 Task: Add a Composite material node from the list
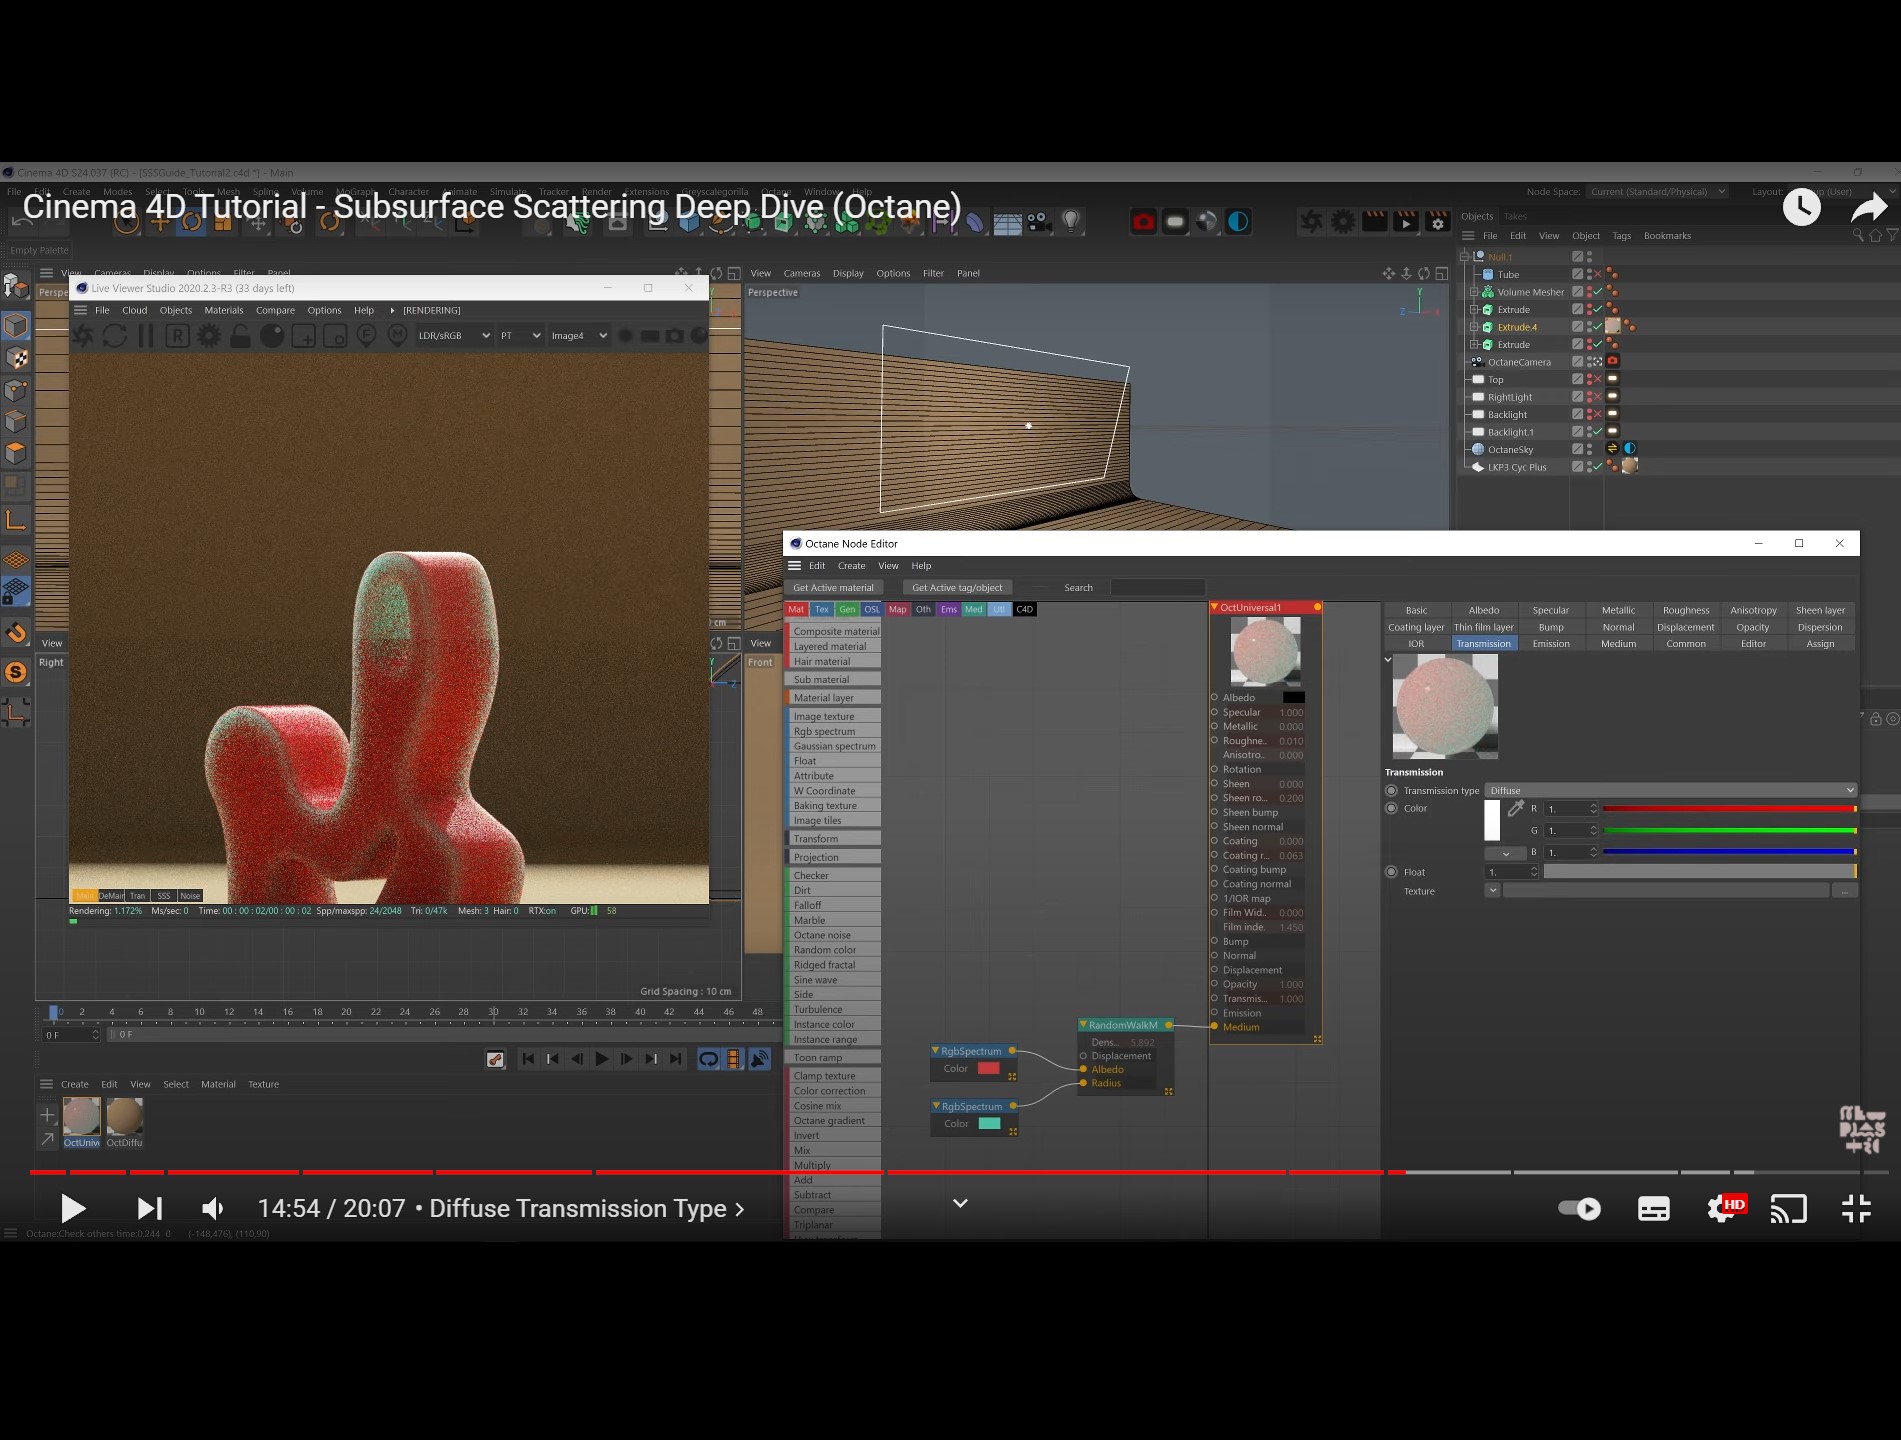click(832, 632)
